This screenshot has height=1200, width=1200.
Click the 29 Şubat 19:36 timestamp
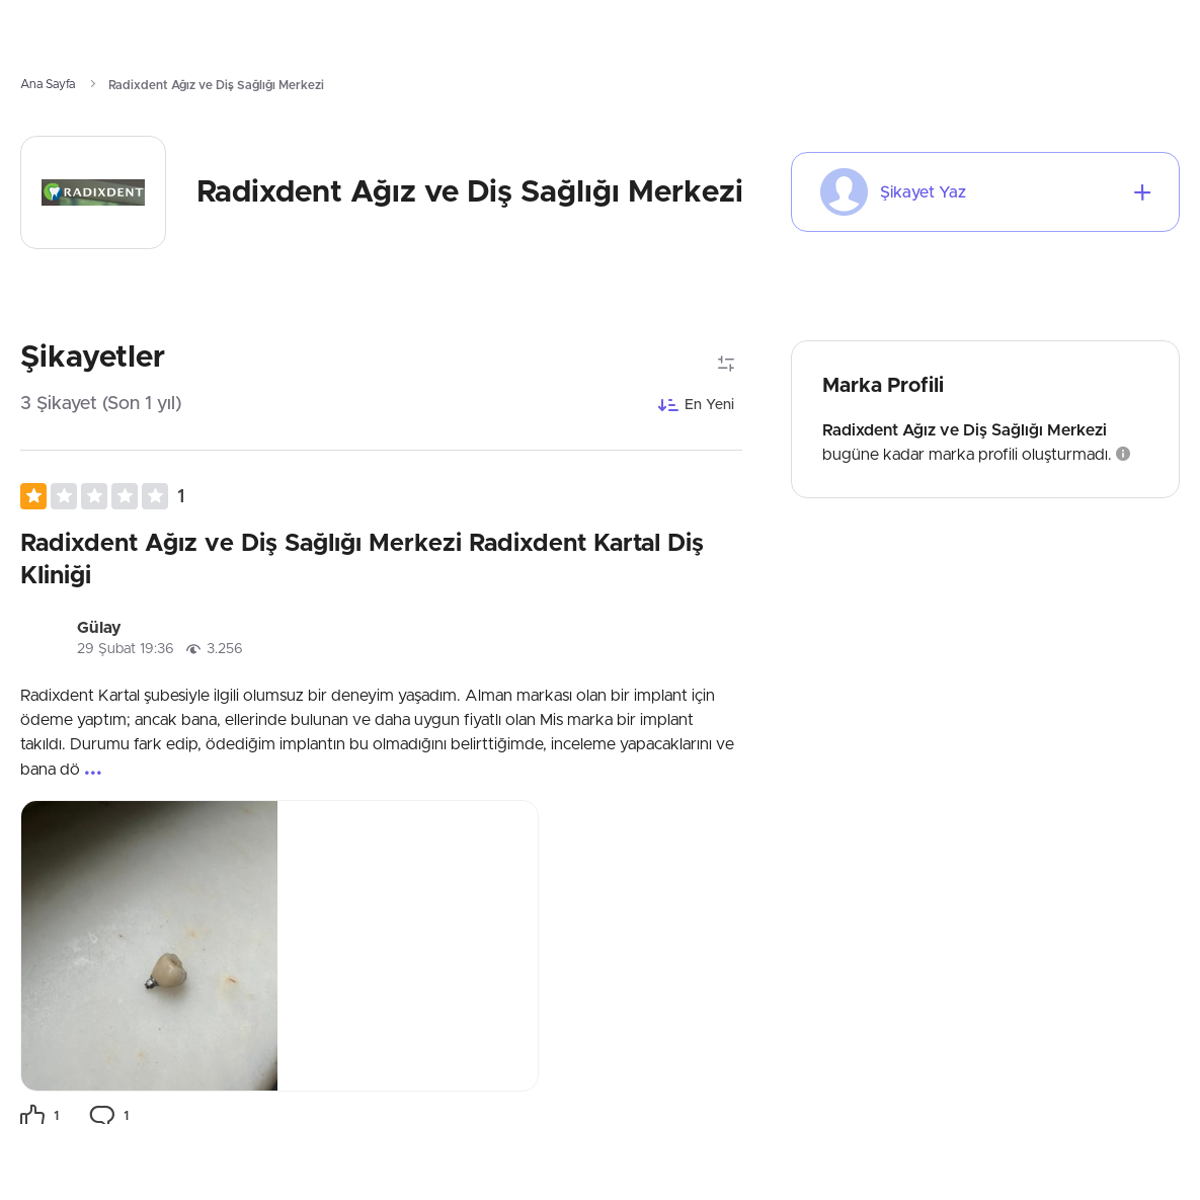[x=125, y=649]
